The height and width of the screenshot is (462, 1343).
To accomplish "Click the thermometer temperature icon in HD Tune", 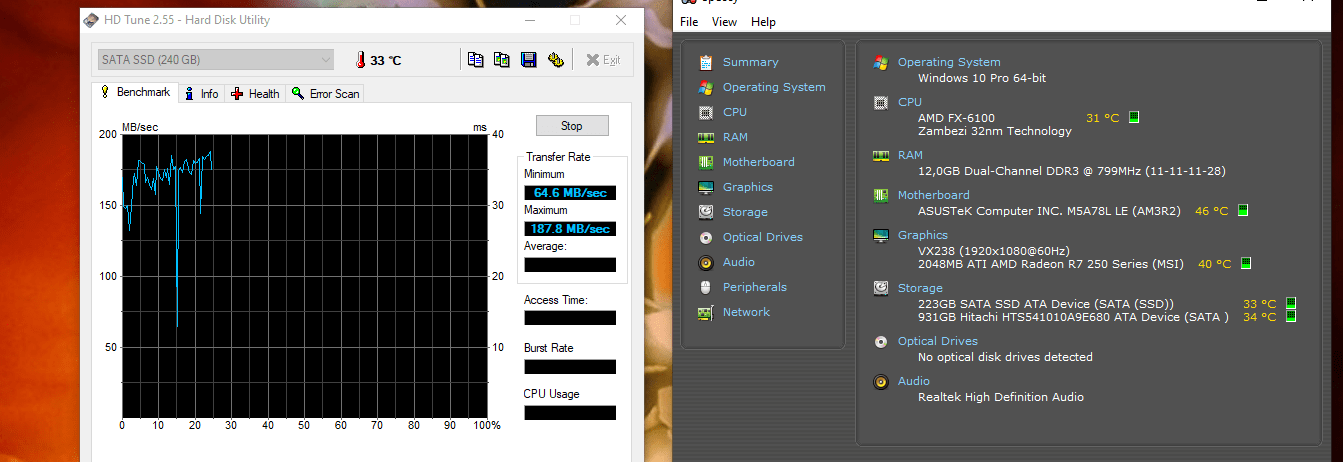I will (x=360, y=60).
